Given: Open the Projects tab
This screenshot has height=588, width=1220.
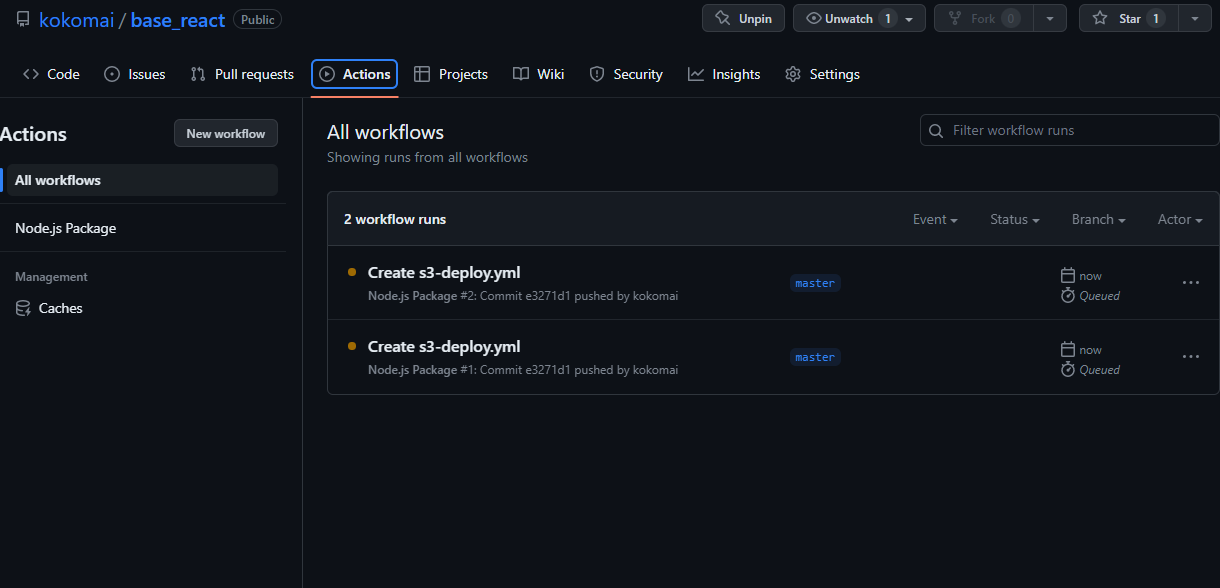Looking at the screenshot, I should (451, 74).
